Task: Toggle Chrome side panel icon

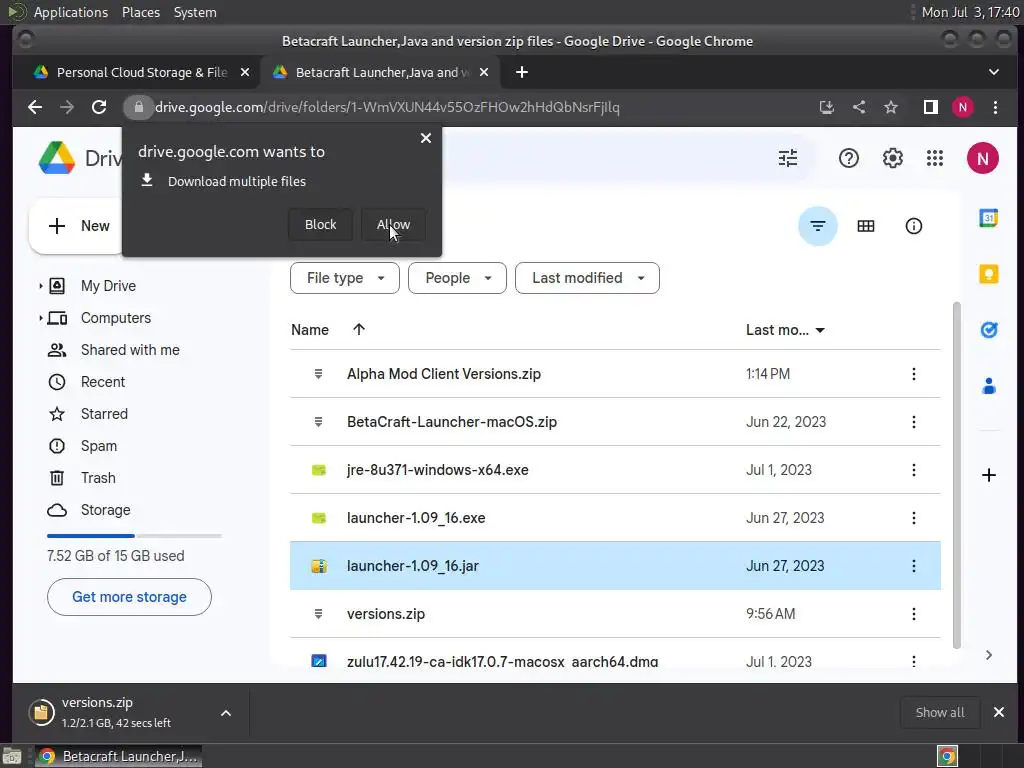Action: point(931,107)
